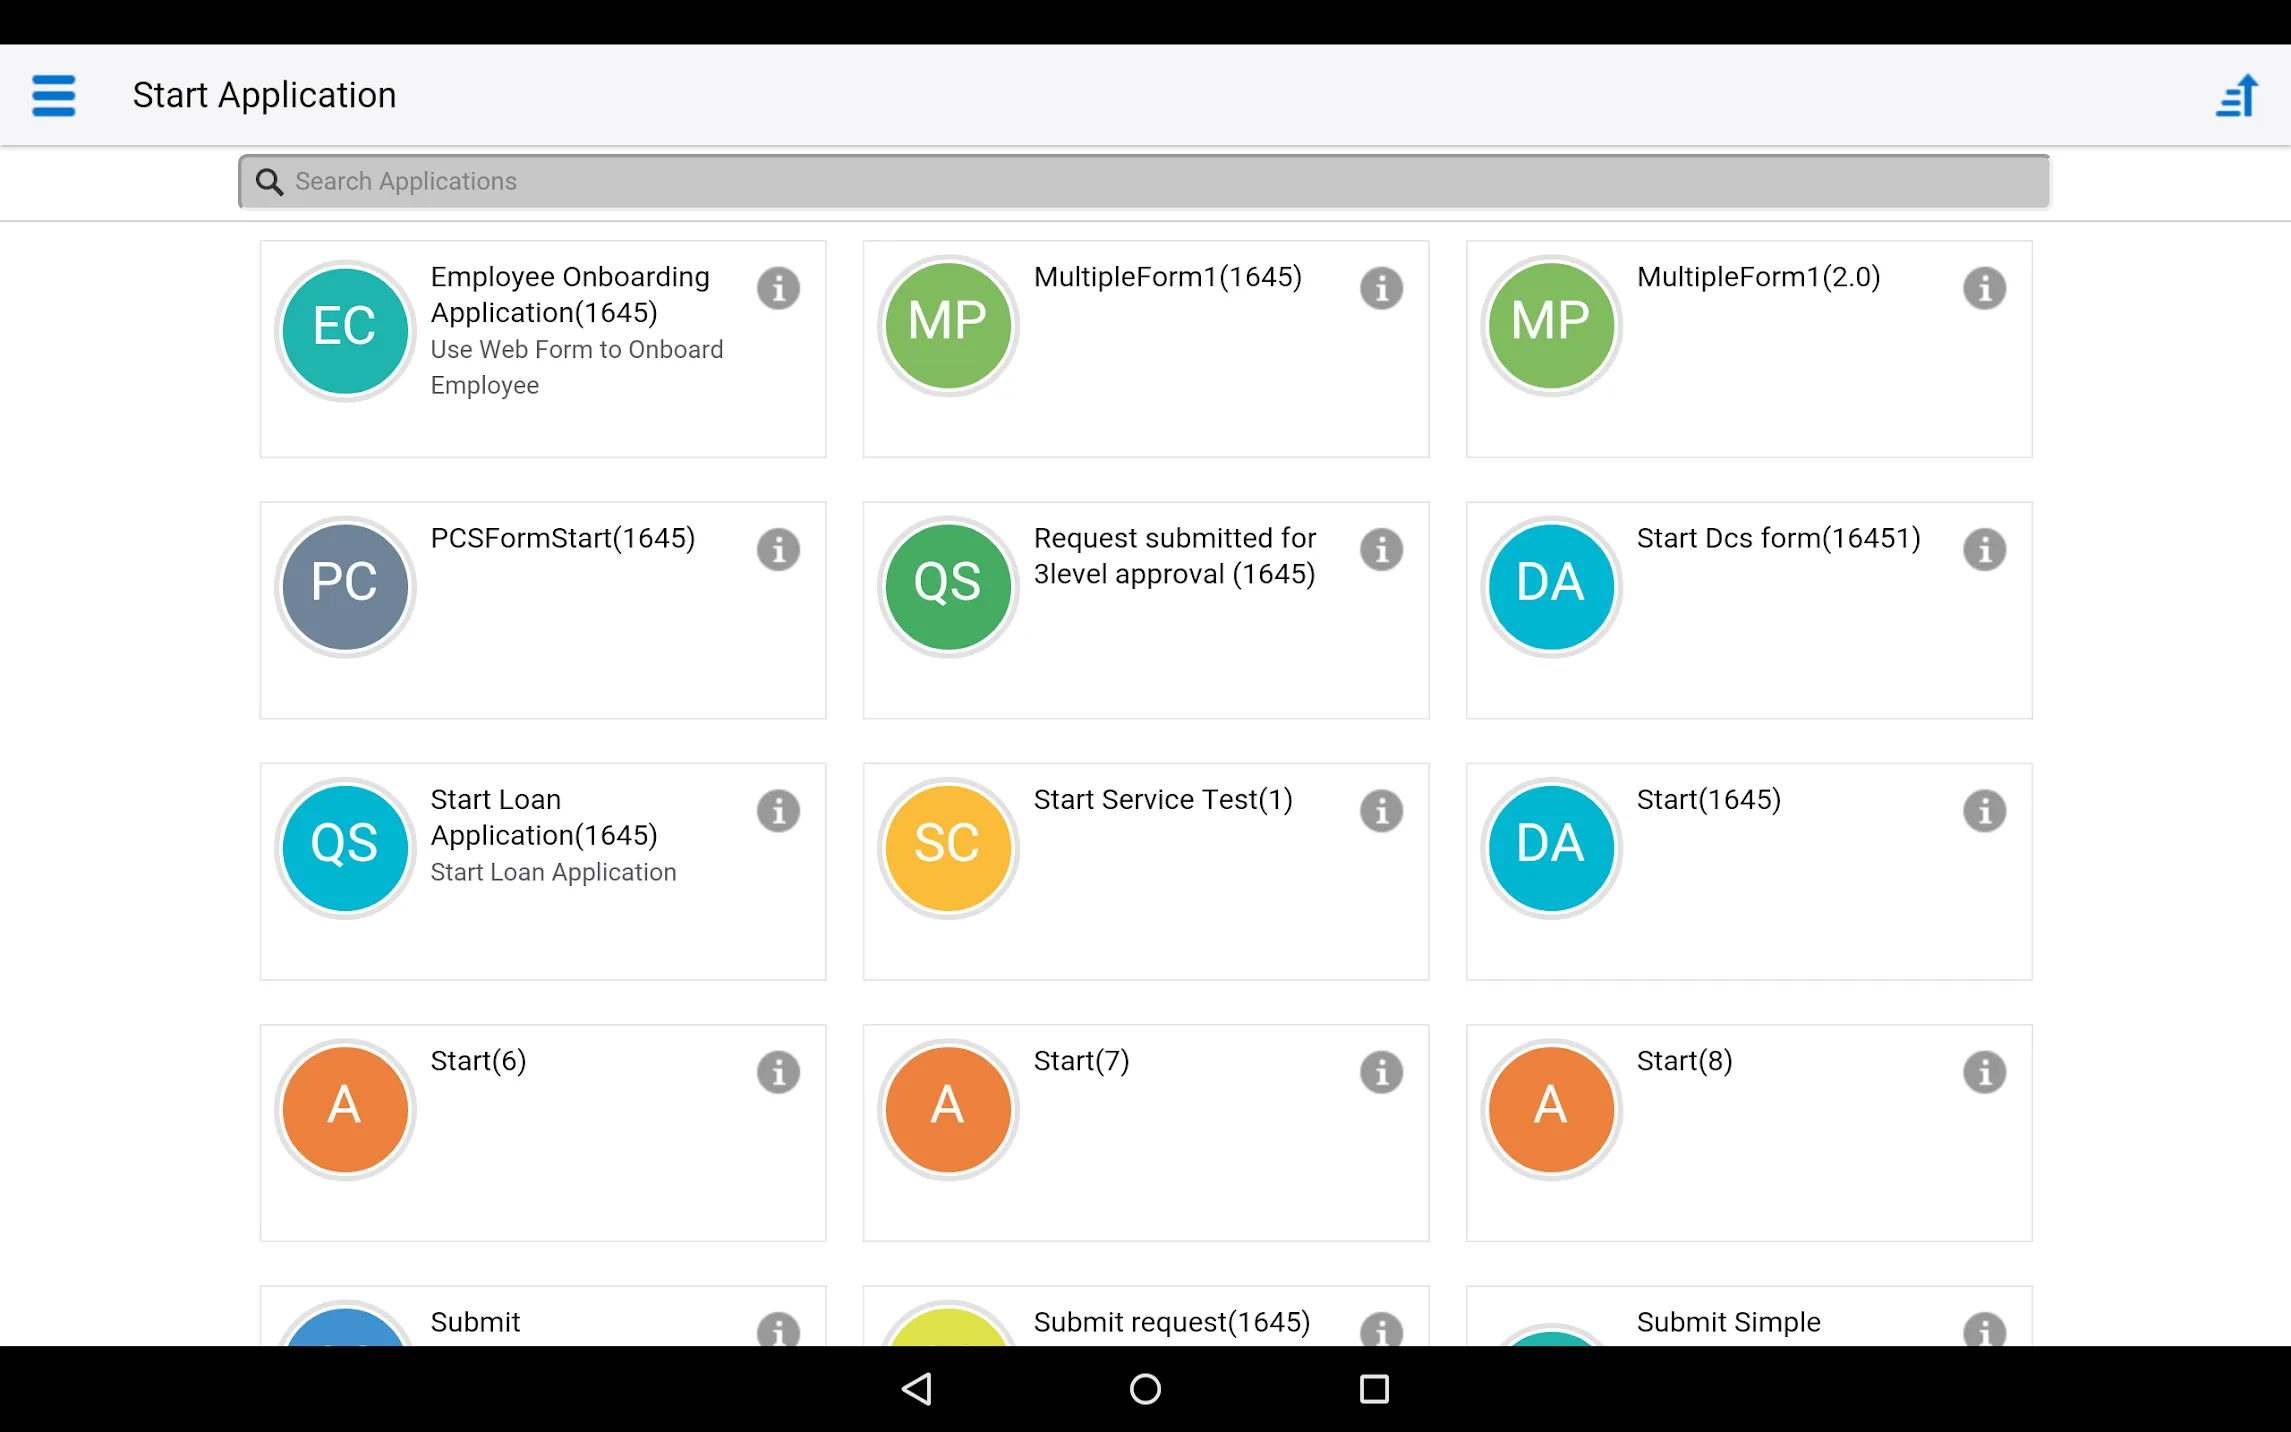Toggle info for Start(7) application
The height and width of the screenshot is (1432, 2291).
tap(1382, 1071)
